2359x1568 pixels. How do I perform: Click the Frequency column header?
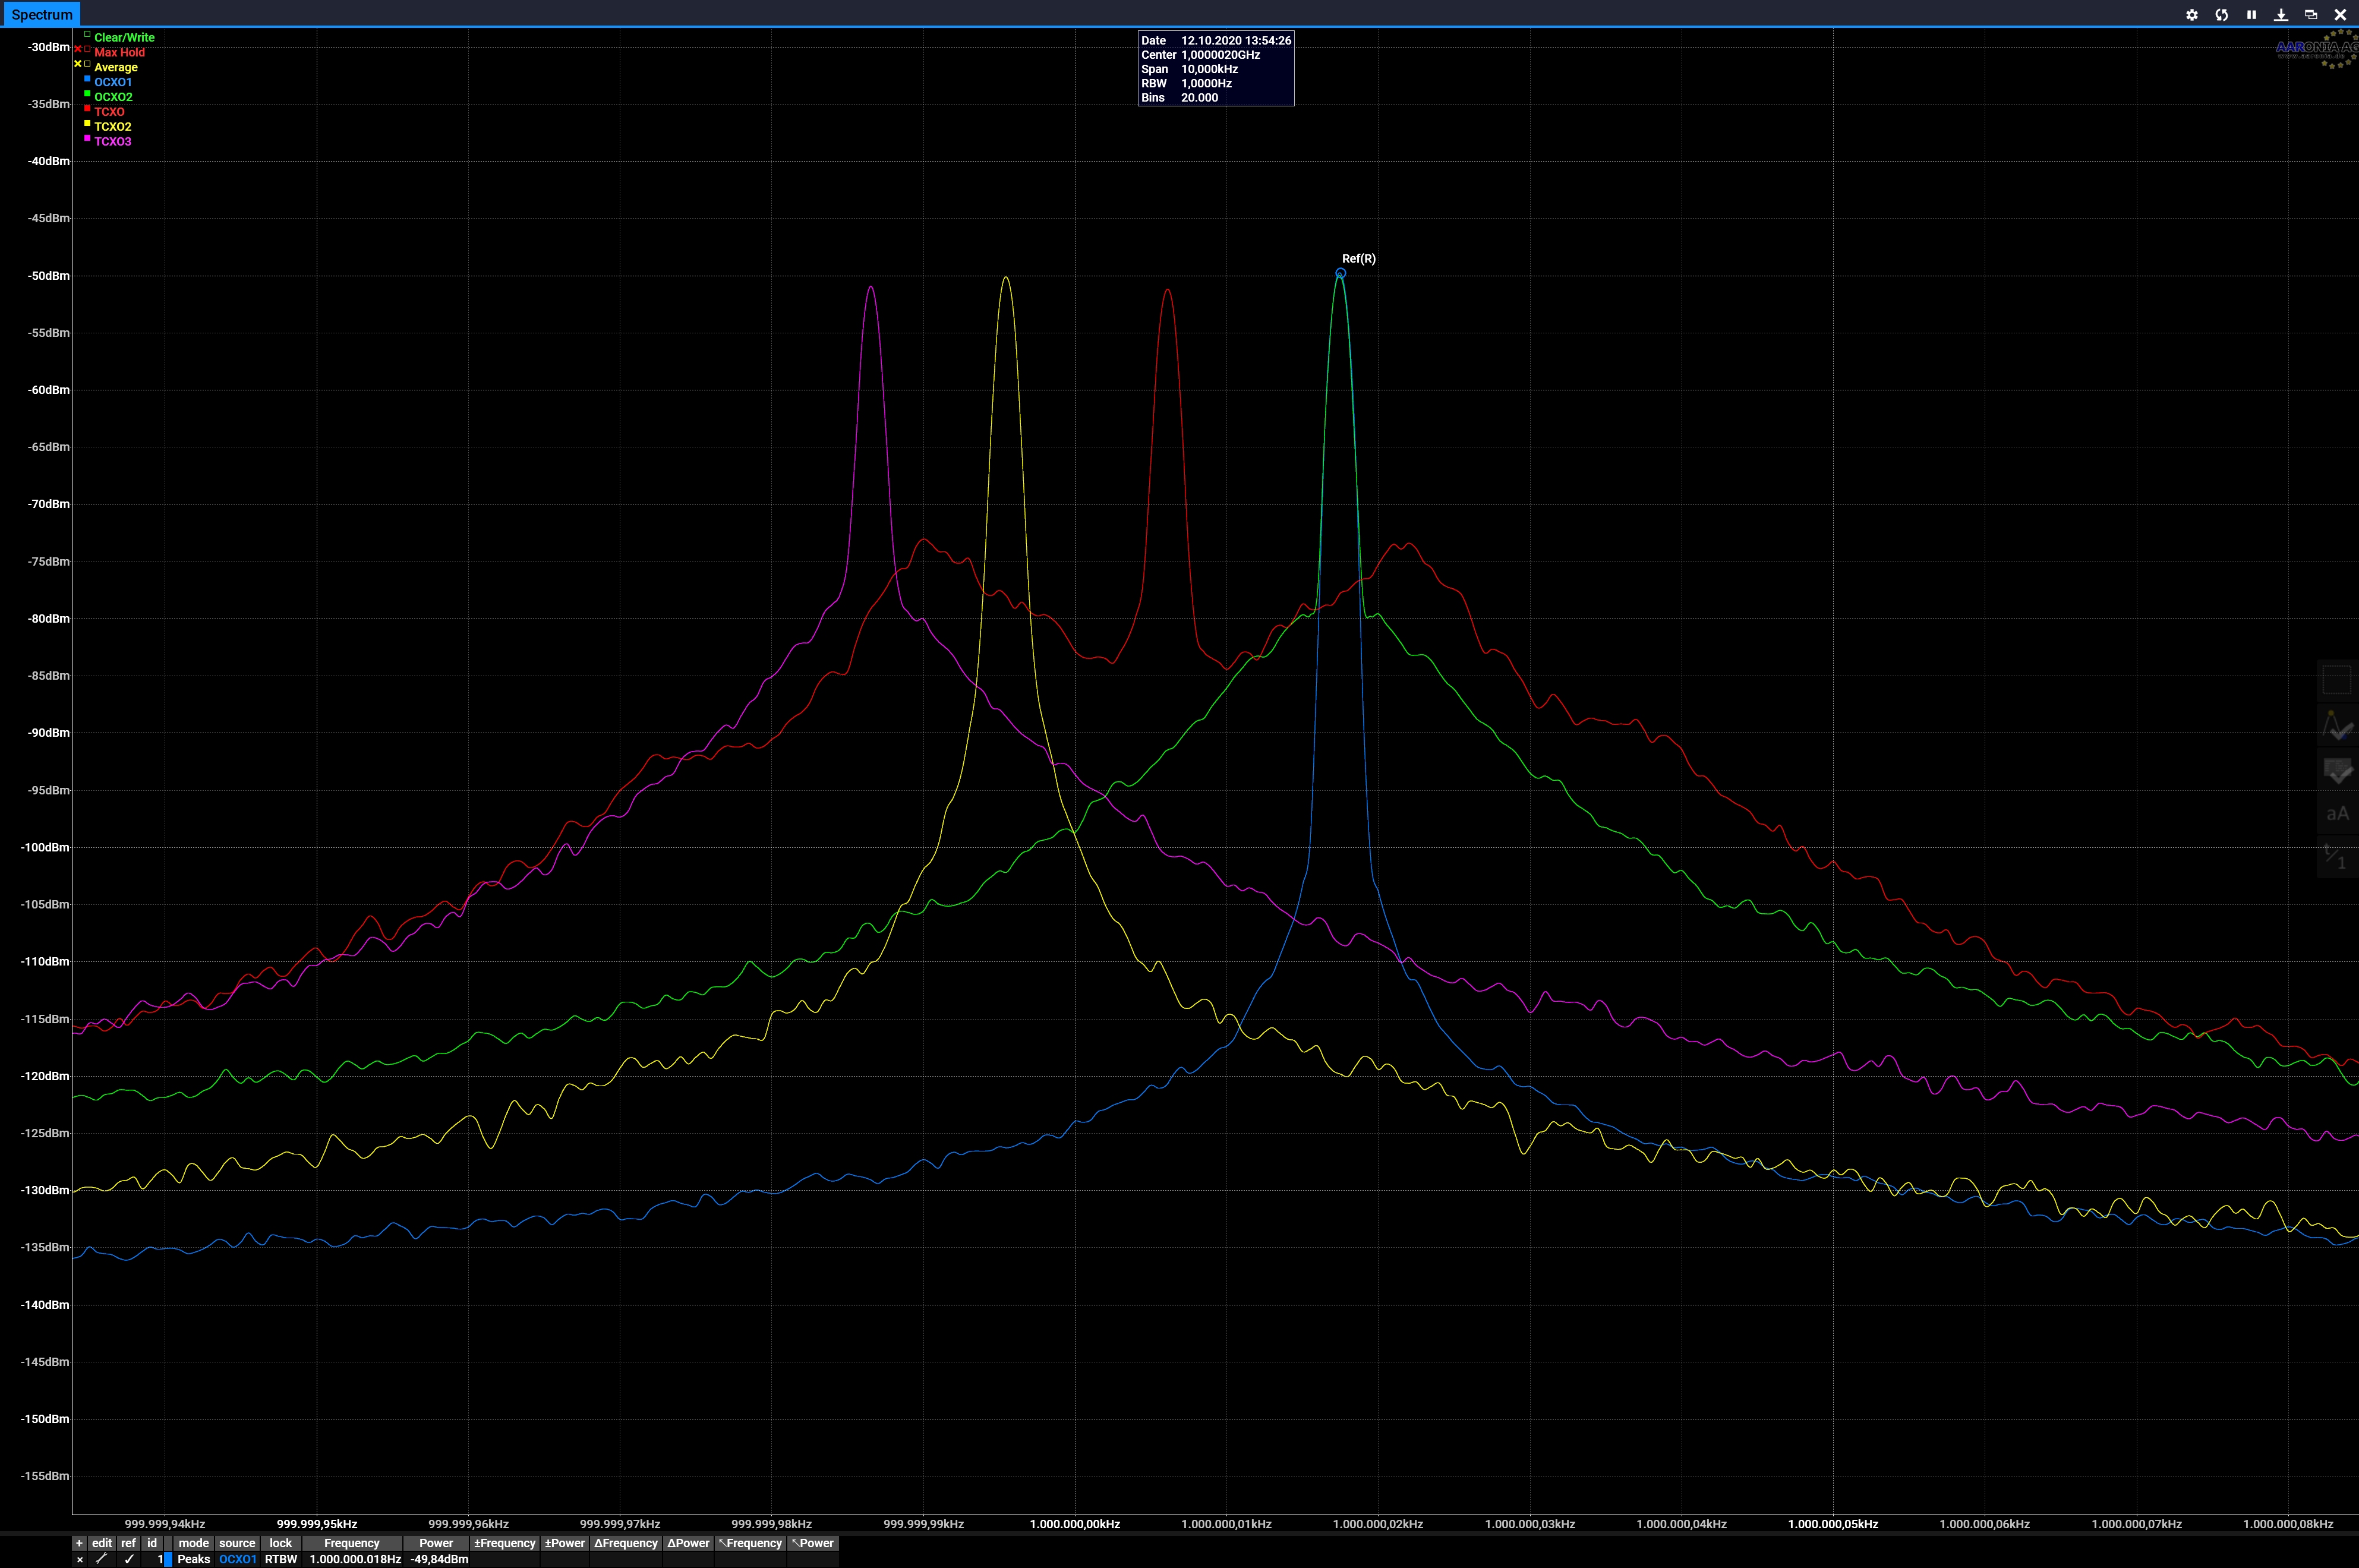pyautogui.click(x=352, y=1543)
